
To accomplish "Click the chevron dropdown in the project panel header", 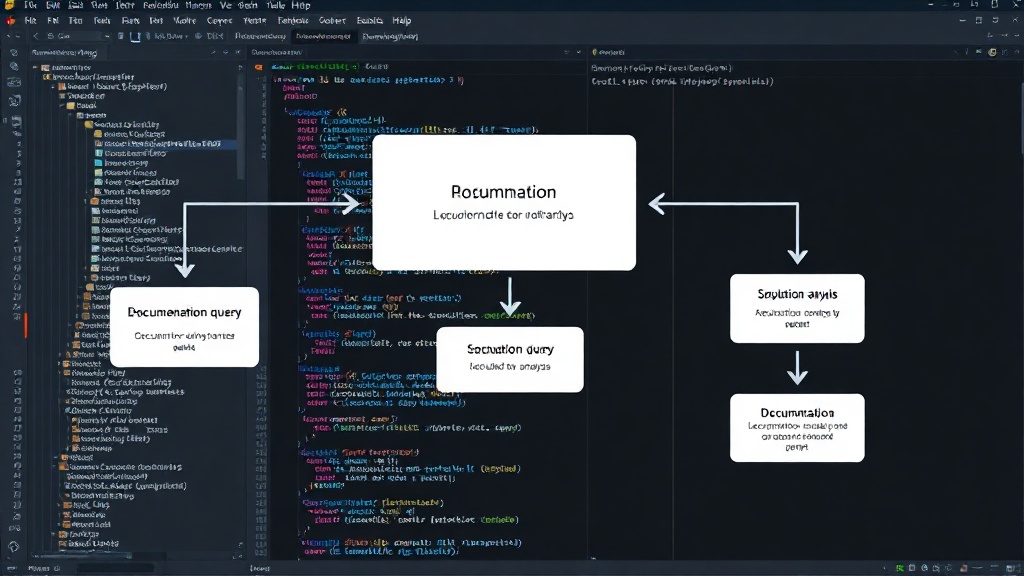I will pos(225,52).
